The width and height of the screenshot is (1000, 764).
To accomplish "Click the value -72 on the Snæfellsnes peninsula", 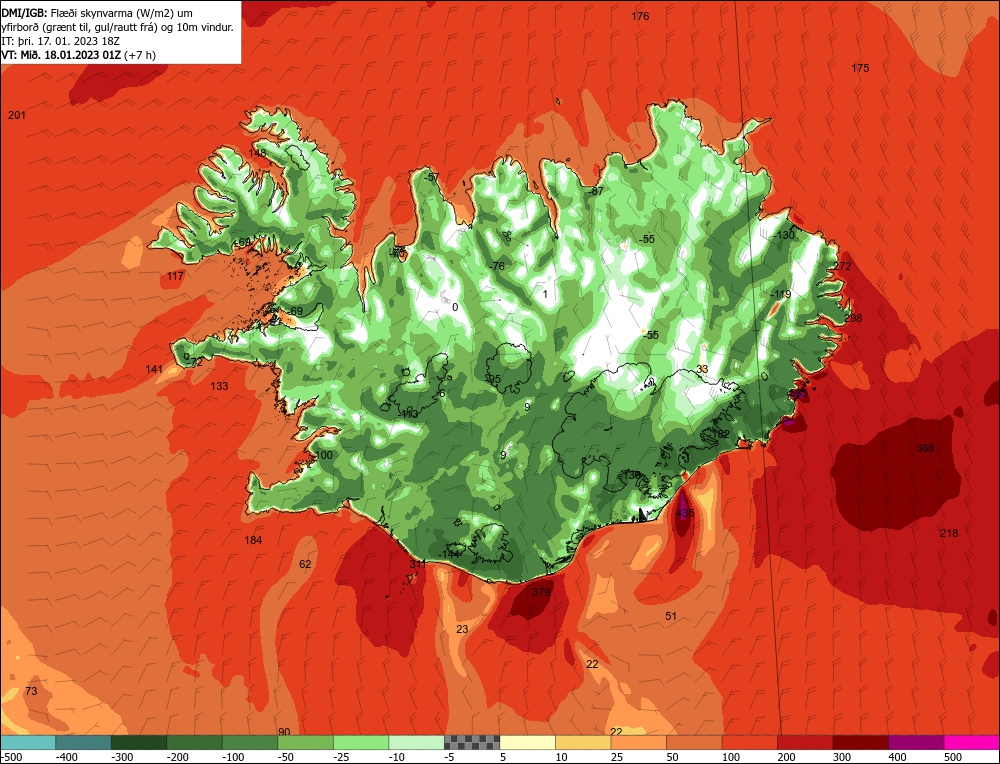I will (x=196, y=362).
